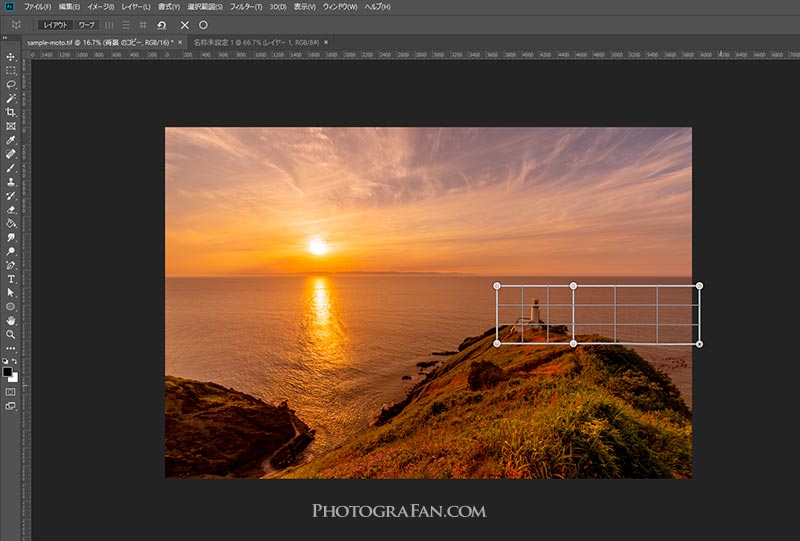
Task: Switch to レイアウト (Layout) mode
Action: click(x=55, y=25)
